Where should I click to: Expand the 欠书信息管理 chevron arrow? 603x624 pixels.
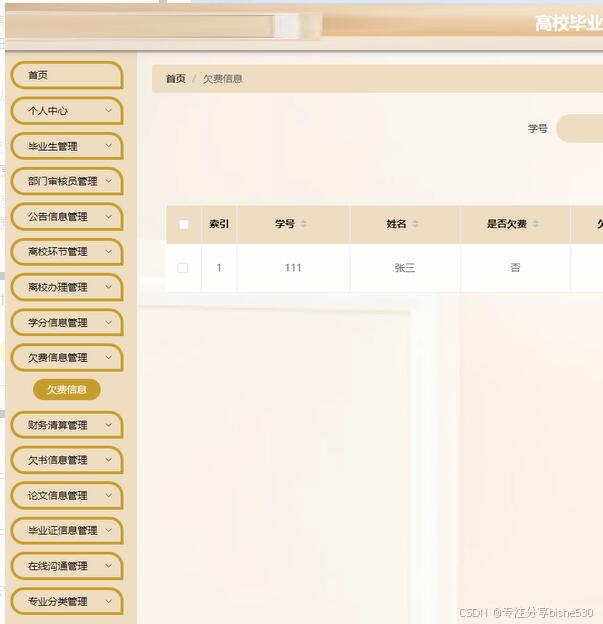108,460
